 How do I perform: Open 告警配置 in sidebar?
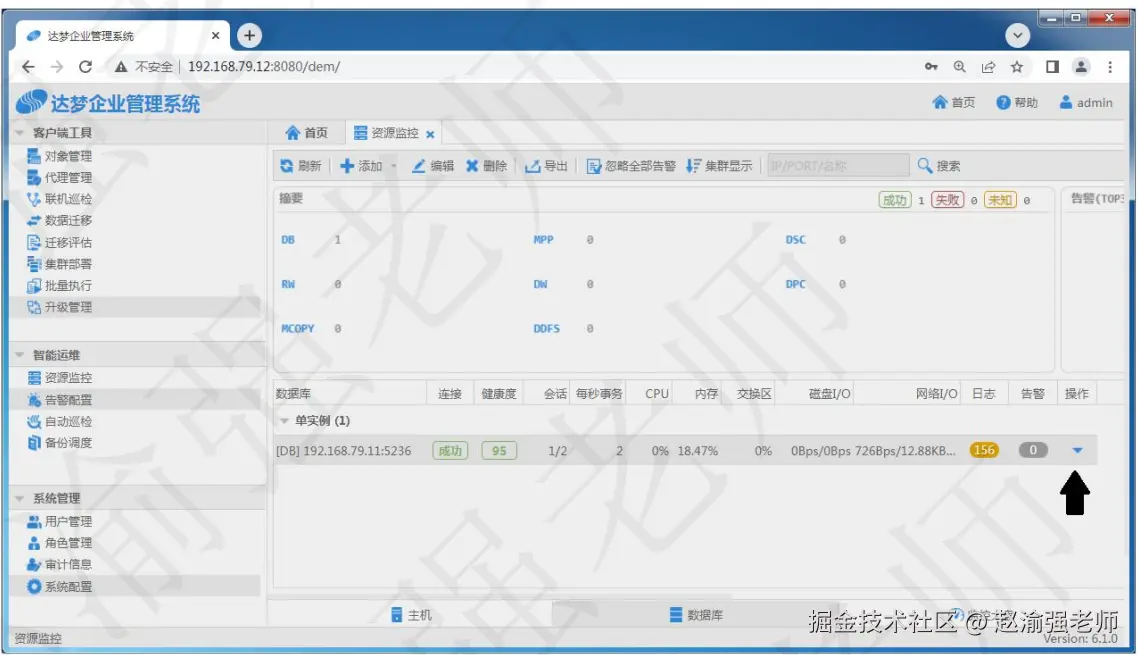(x=60, y=399)
